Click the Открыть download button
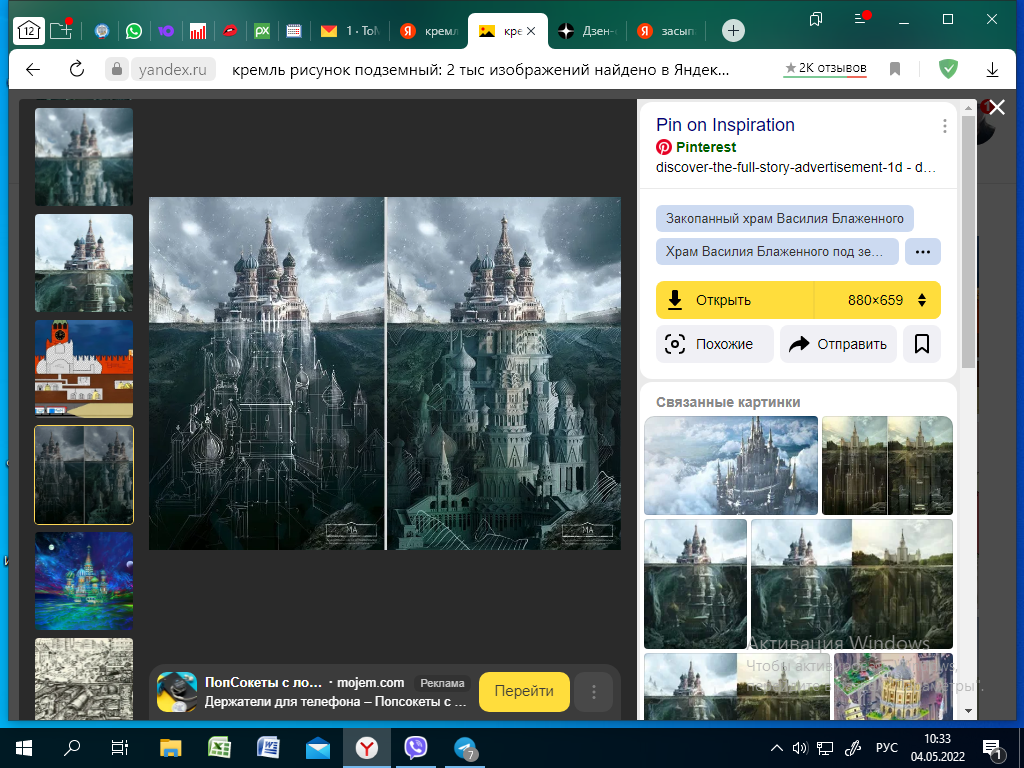 click(x=735, y=300)
